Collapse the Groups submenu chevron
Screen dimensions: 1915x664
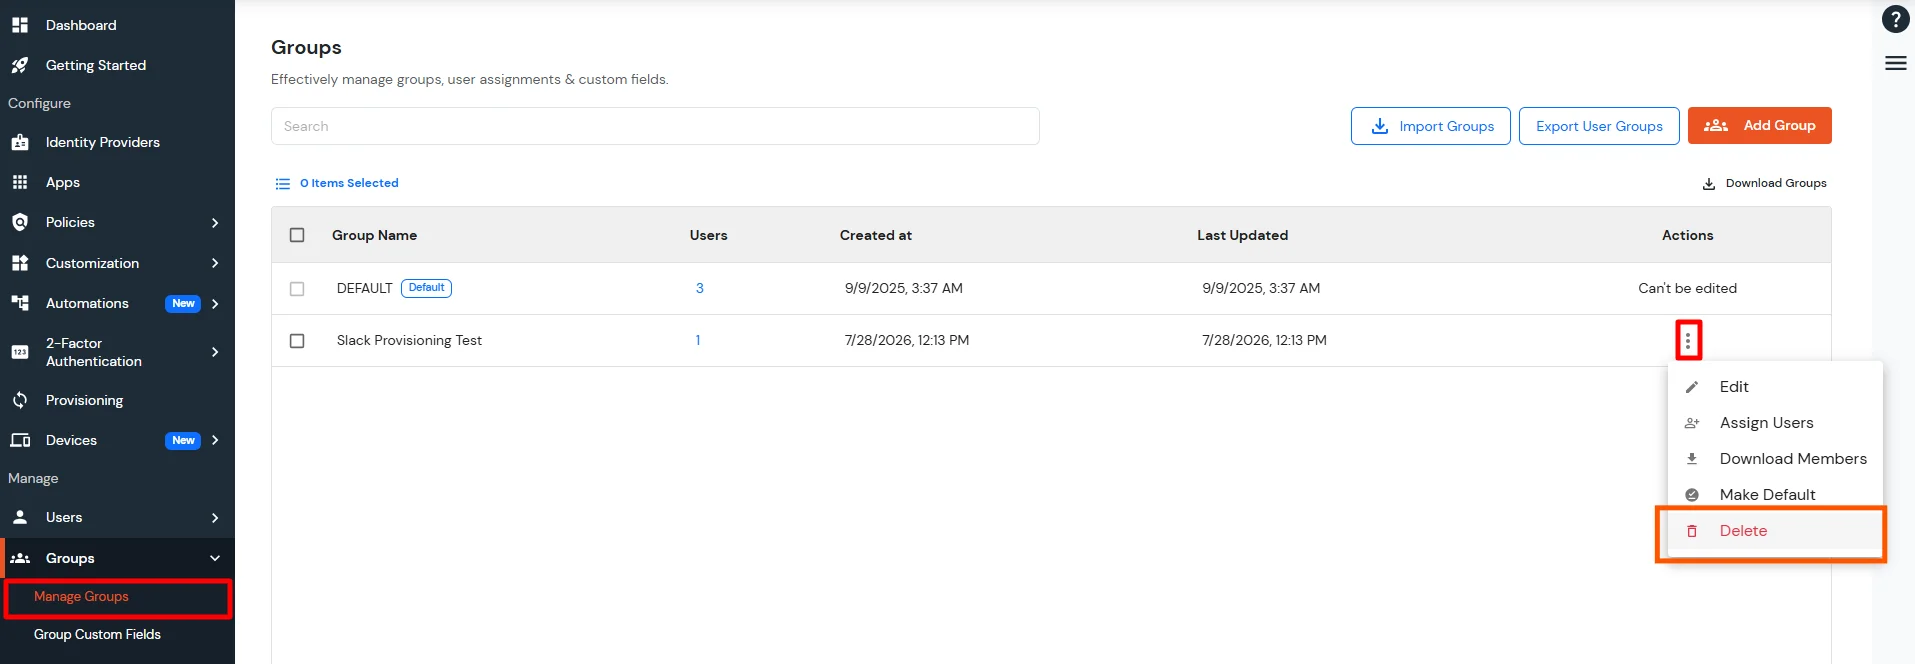tap(215, 558)
